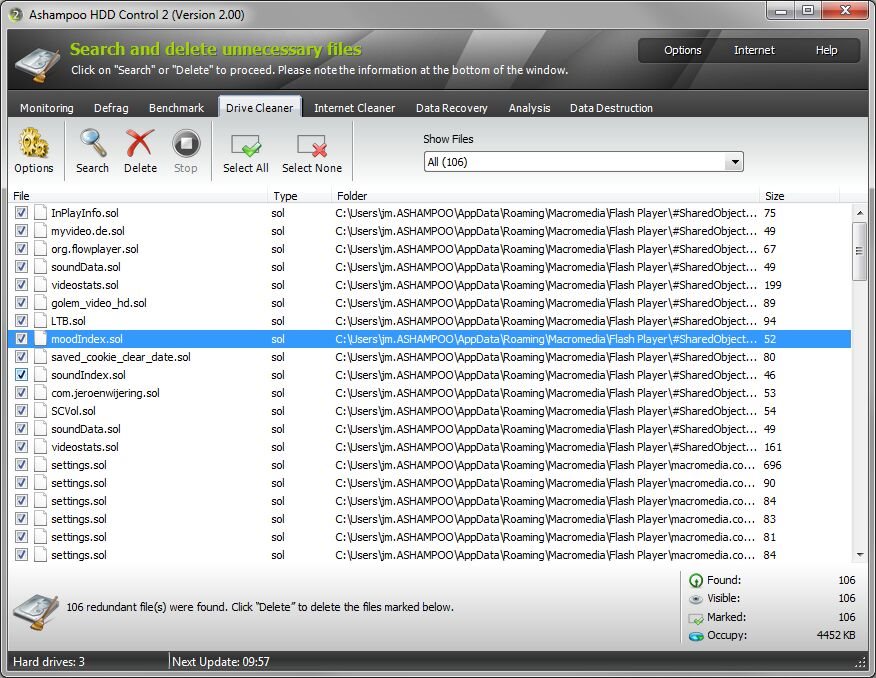Click the scrollbar down arrow
This screenshot has width=876, height=678.
click(859, 555)
